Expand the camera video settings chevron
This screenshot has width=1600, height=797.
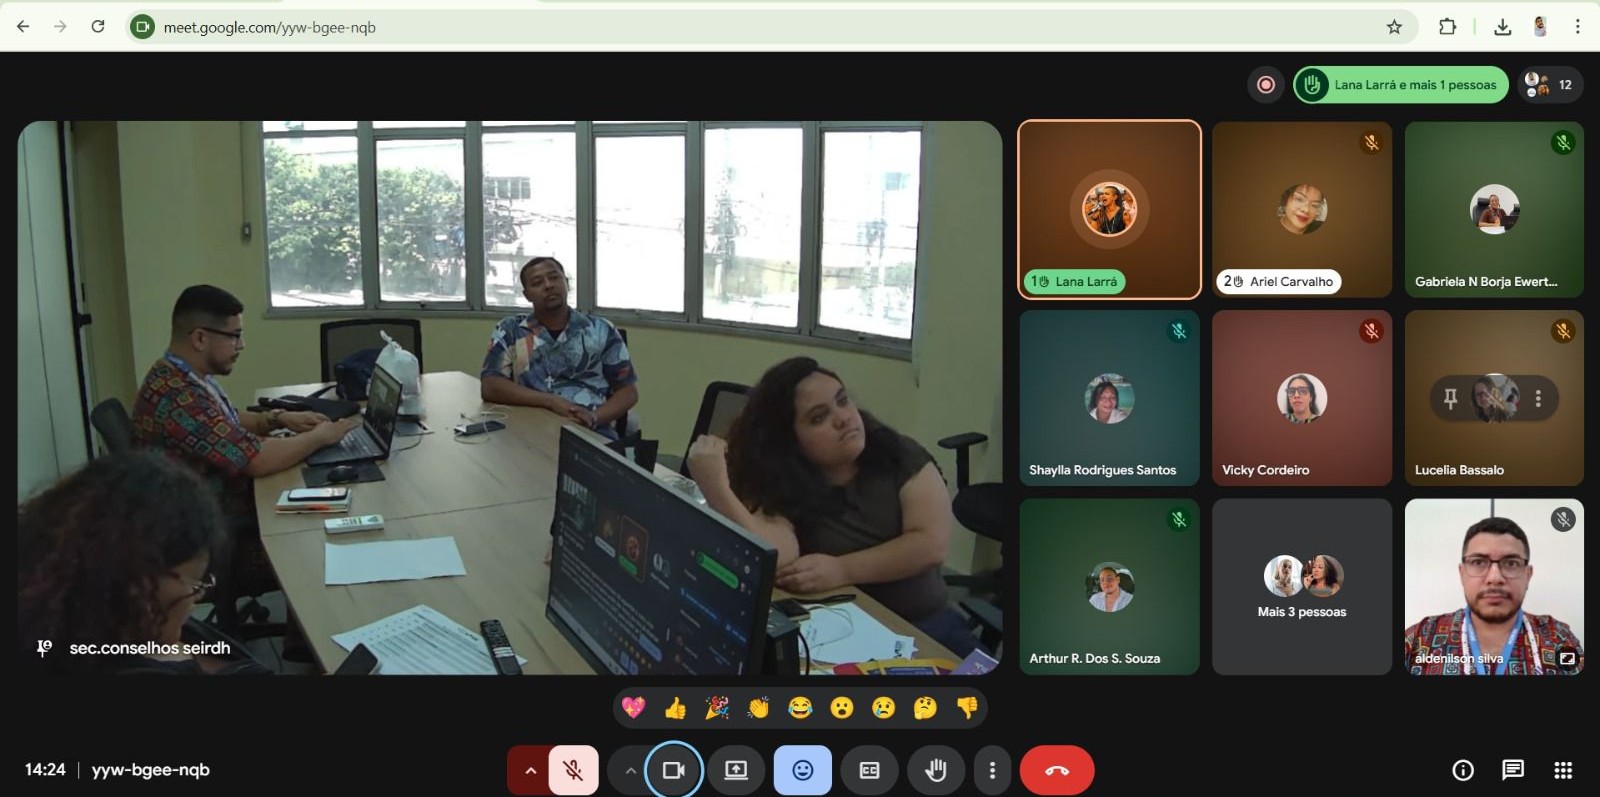click(630, 770)
